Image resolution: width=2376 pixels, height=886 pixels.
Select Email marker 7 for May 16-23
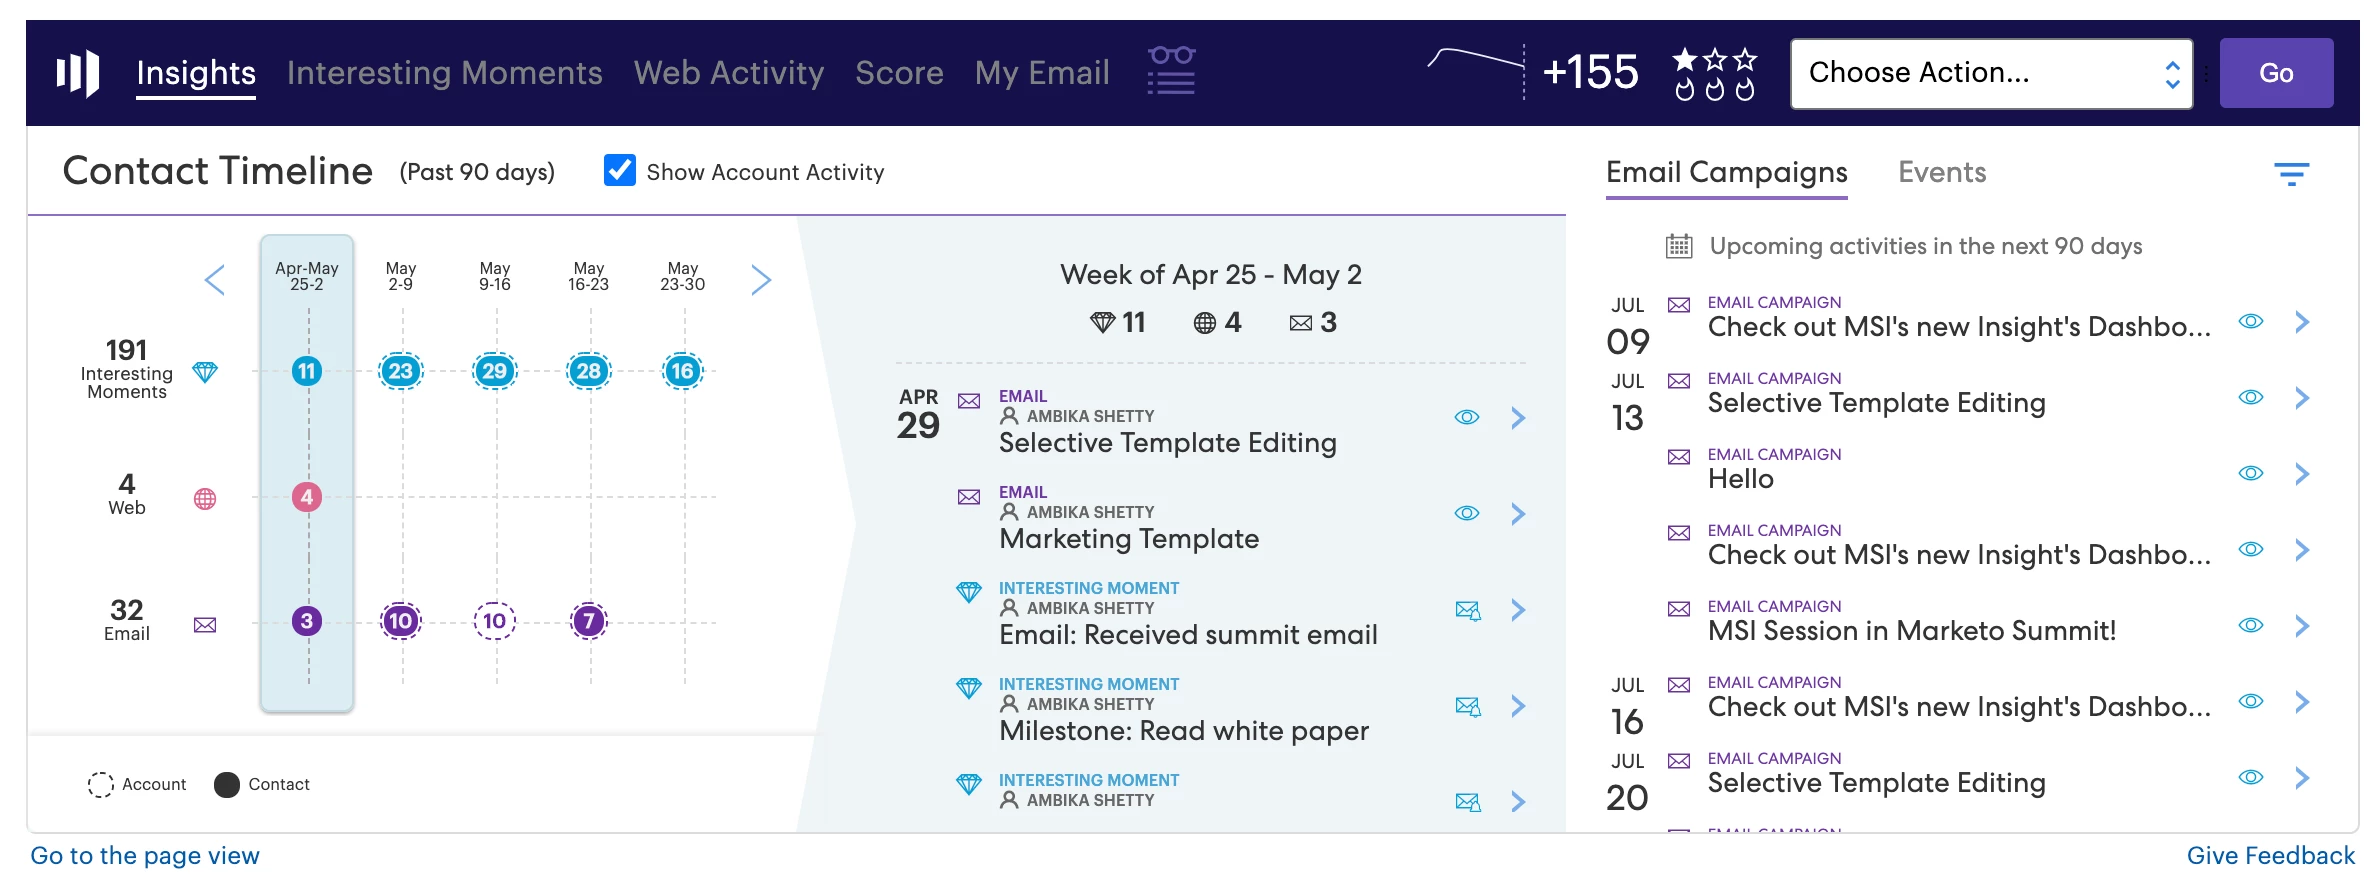click(x=589, y=621)
